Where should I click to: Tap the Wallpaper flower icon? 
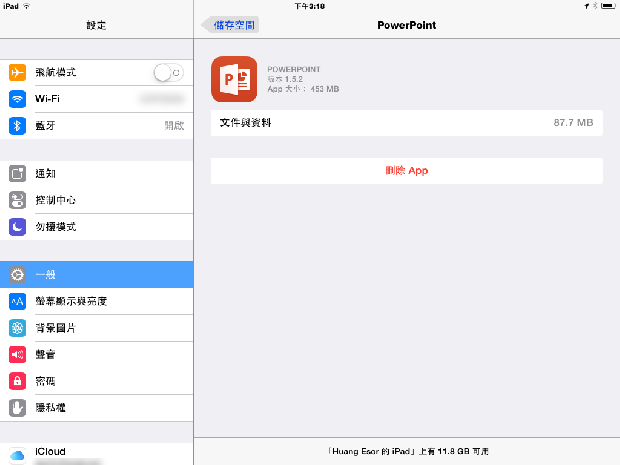click(x=17, y=328)
